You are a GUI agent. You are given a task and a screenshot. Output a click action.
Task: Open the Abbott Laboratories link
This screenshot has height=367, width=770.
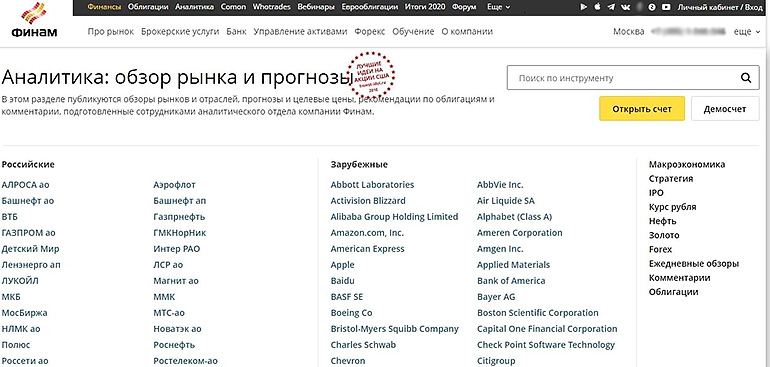tap(372, 185)
